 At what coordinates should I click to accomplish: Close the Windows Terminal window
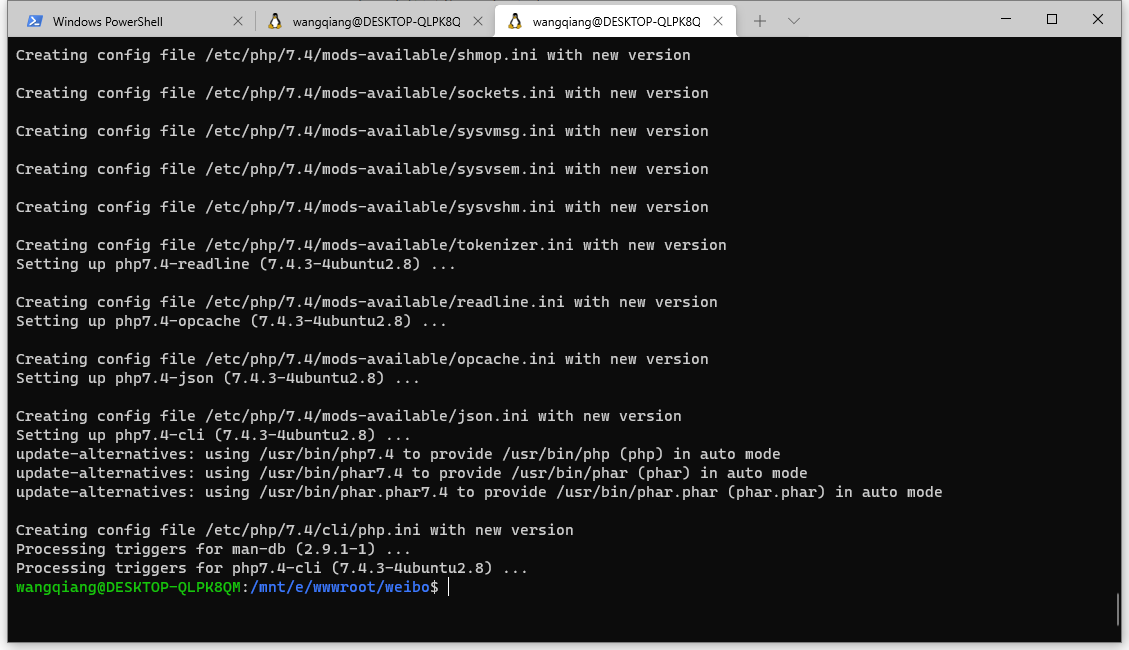(x=1098, y=19)
